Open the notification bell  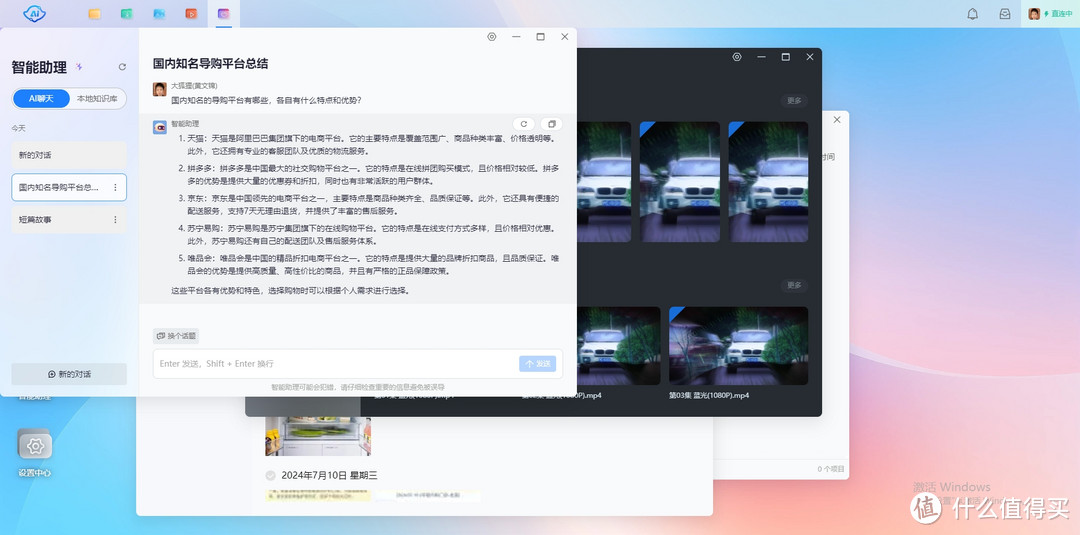click(x=973, y=14)
